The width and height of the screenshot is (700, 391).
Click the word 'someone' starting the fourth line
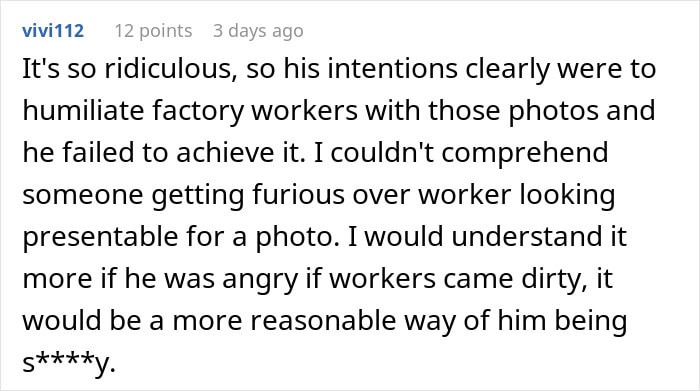[x=83, y=196]
